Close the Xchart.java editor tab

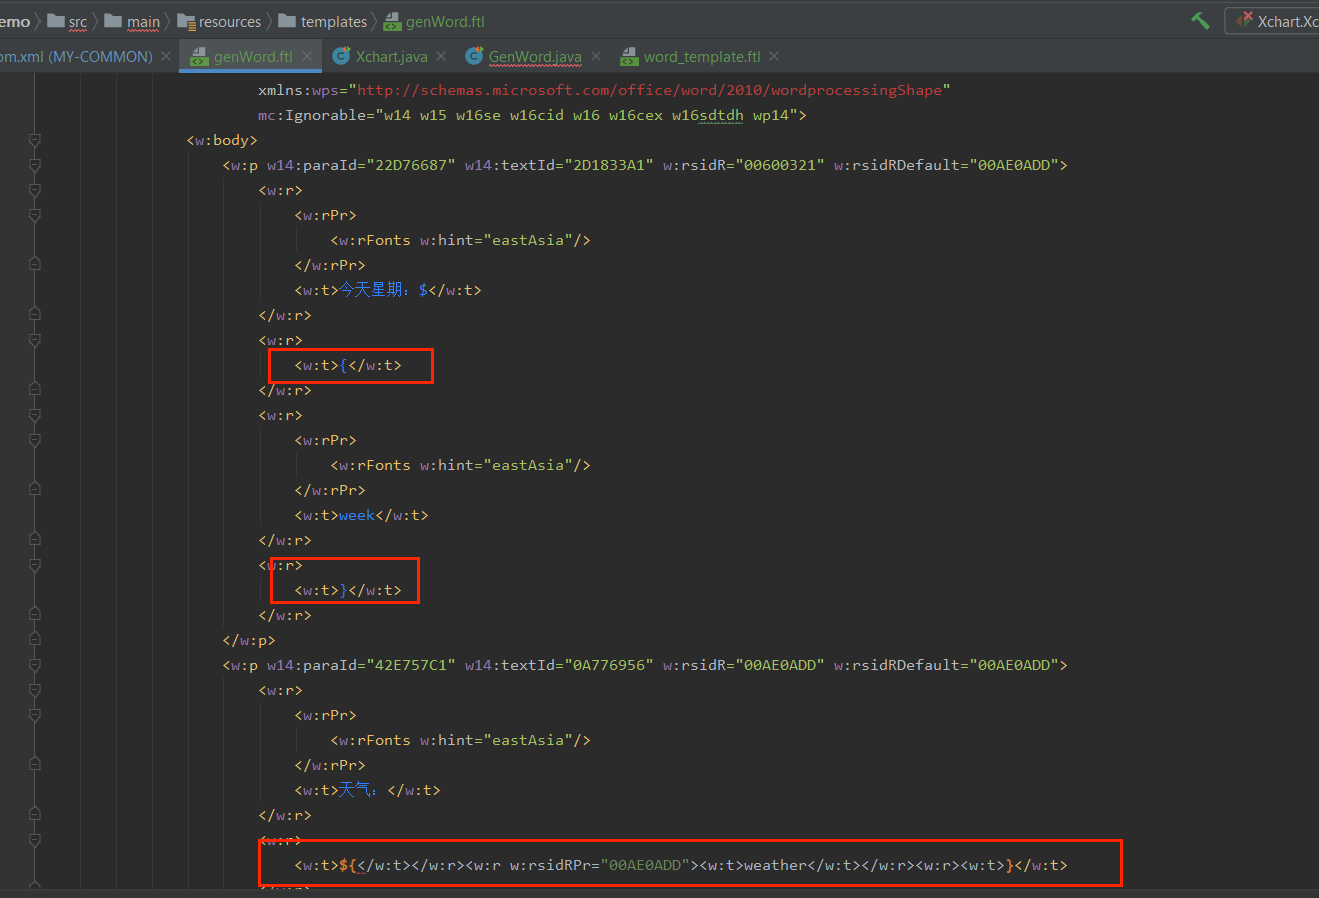click(440, 56)
